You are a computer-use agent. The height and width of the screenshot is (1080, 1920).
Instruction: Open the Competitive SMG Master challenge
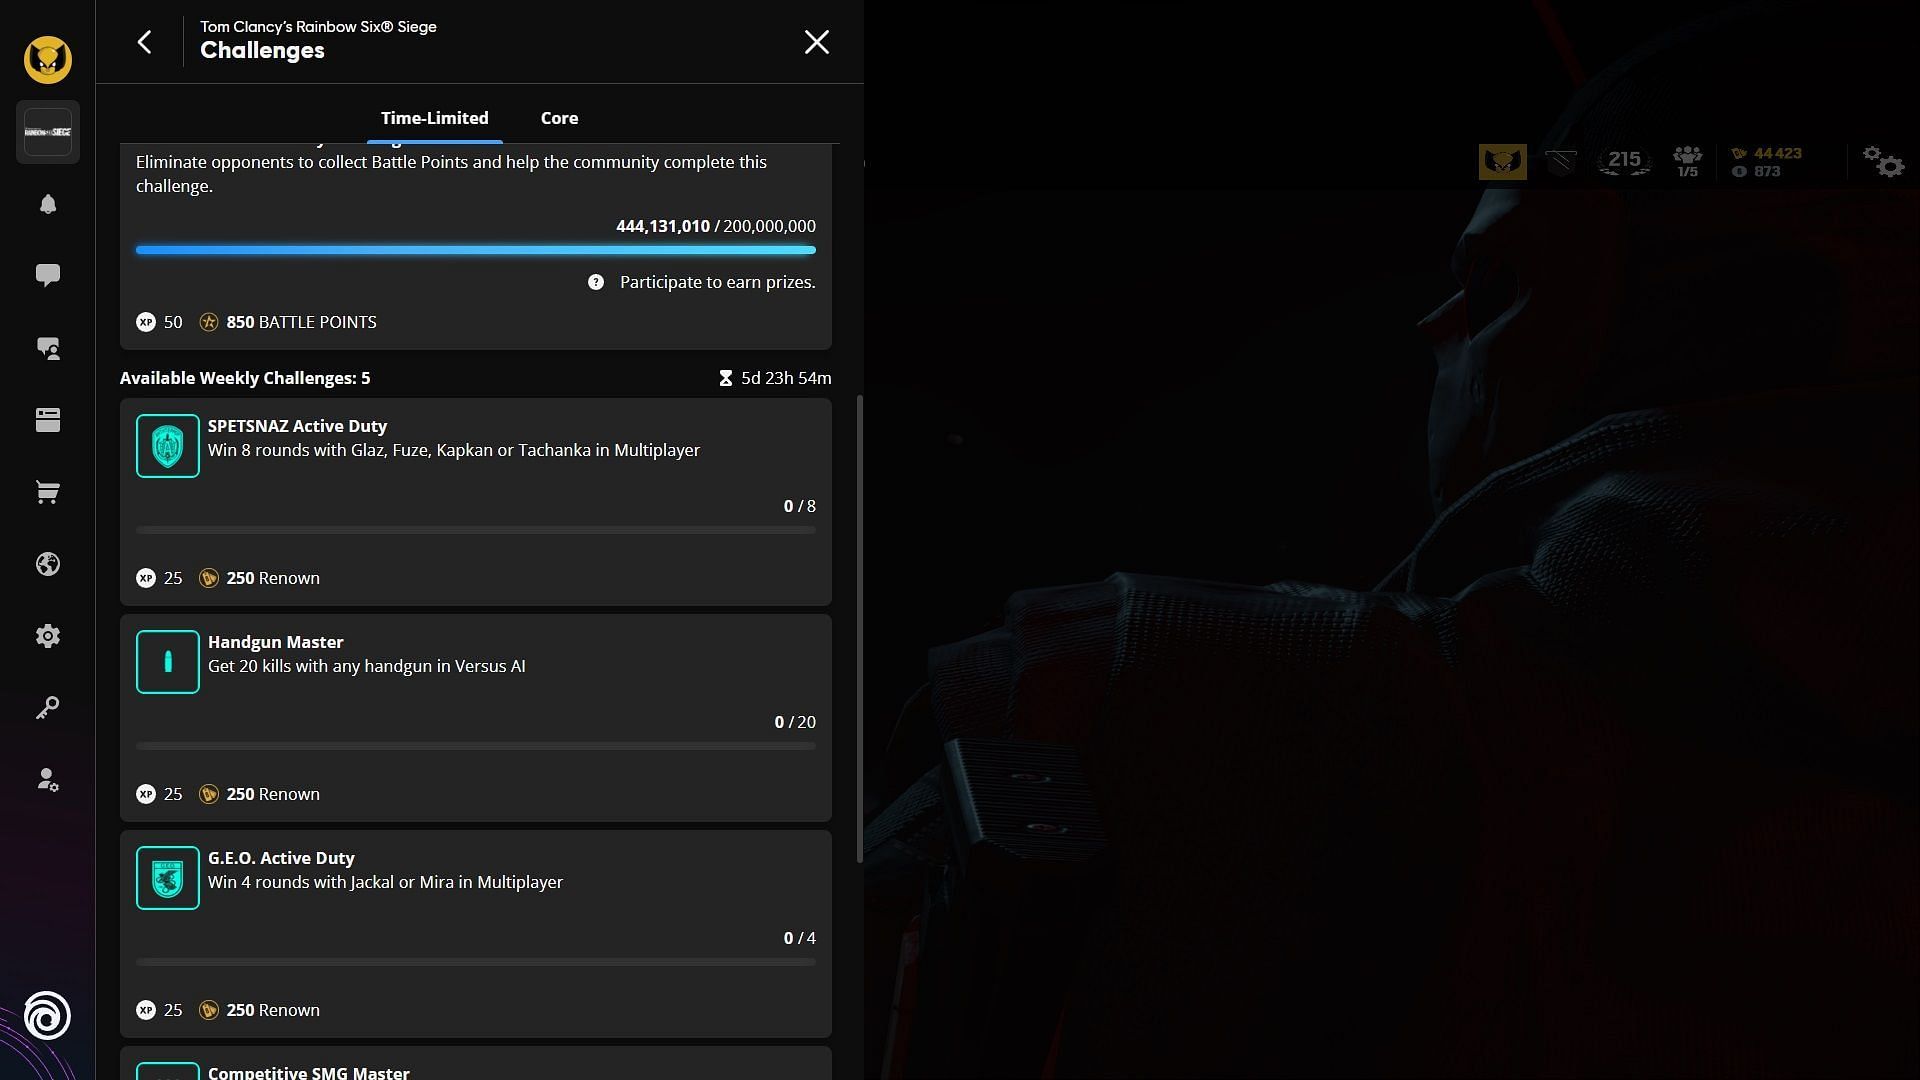[476, 1064]
